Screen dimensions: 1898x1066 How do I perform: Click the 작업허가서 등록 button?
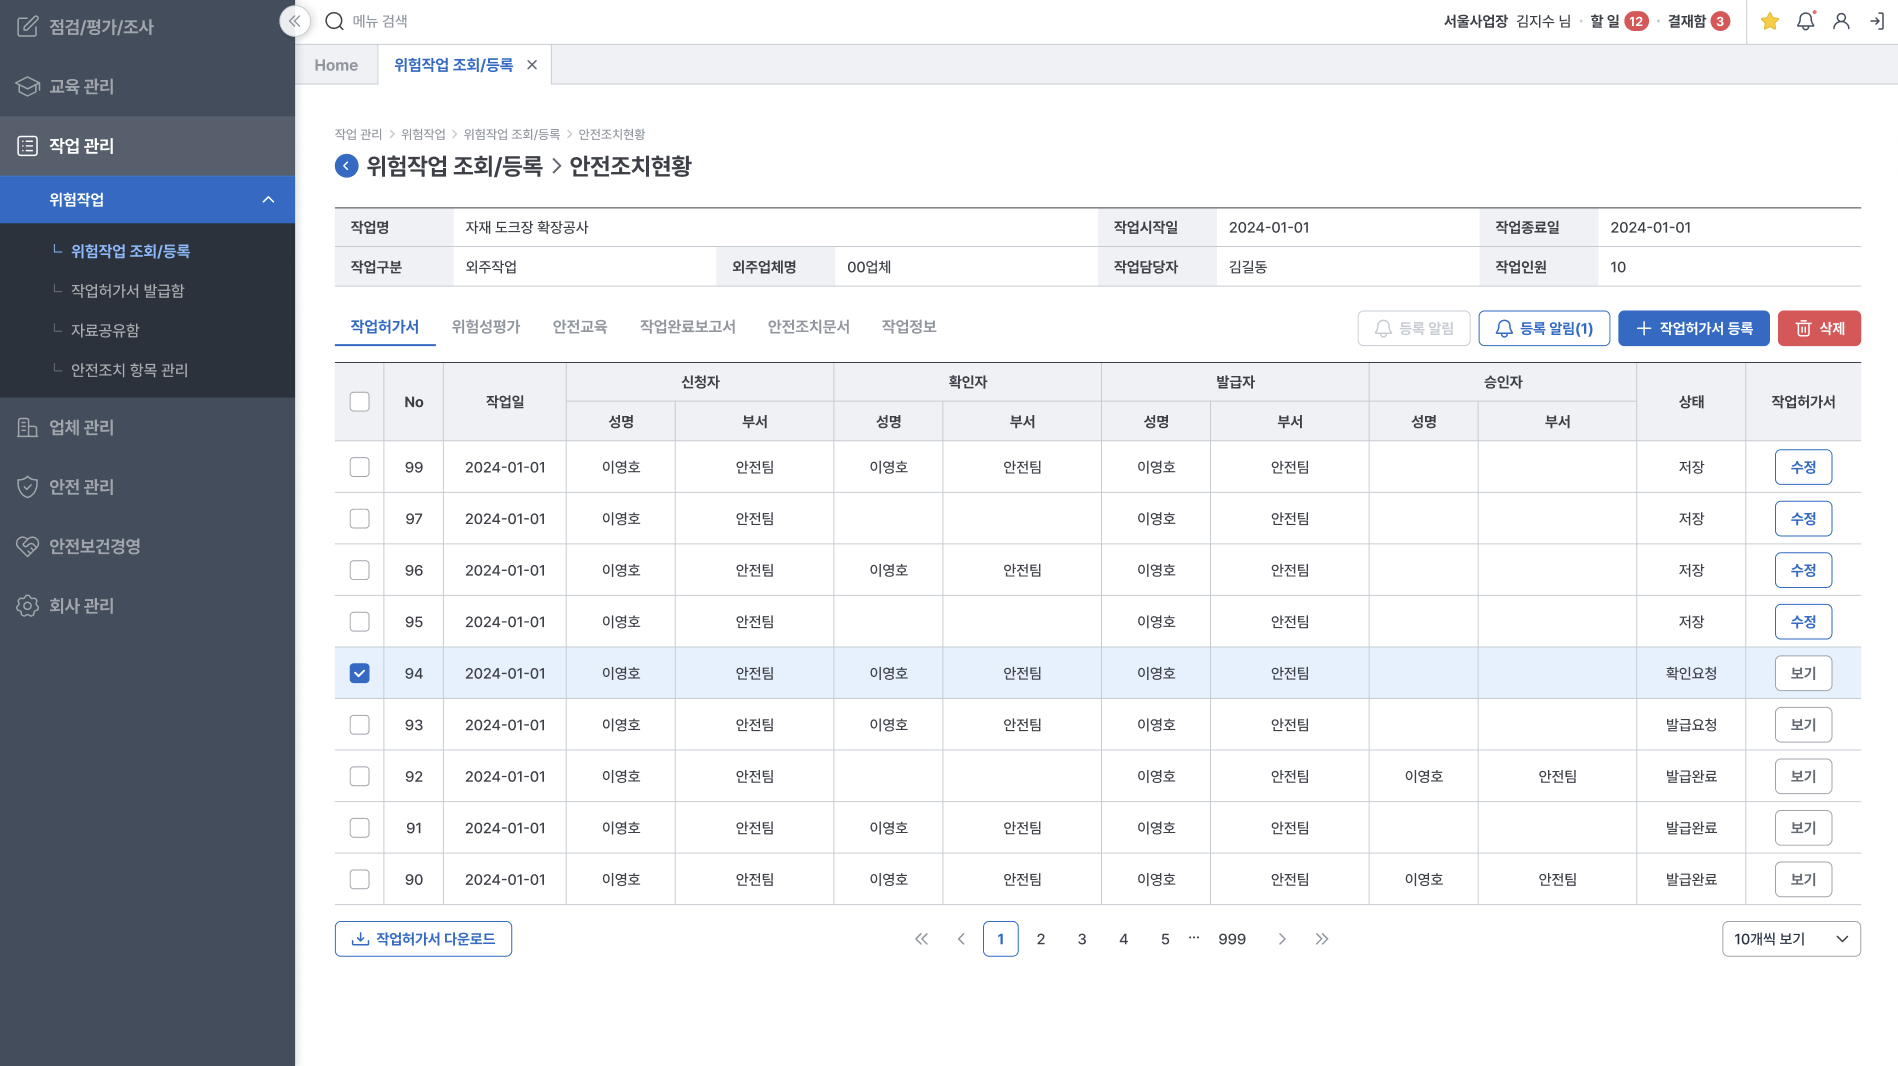(x=1693, y=328)
